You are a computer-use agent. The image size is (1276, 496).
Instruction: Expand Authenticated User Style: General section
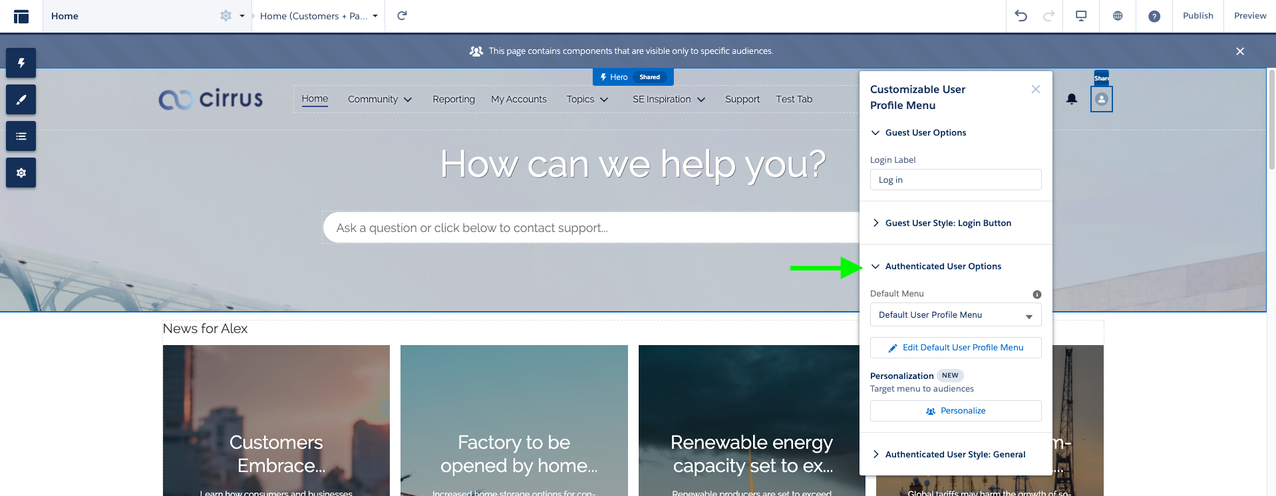(947, 454)
